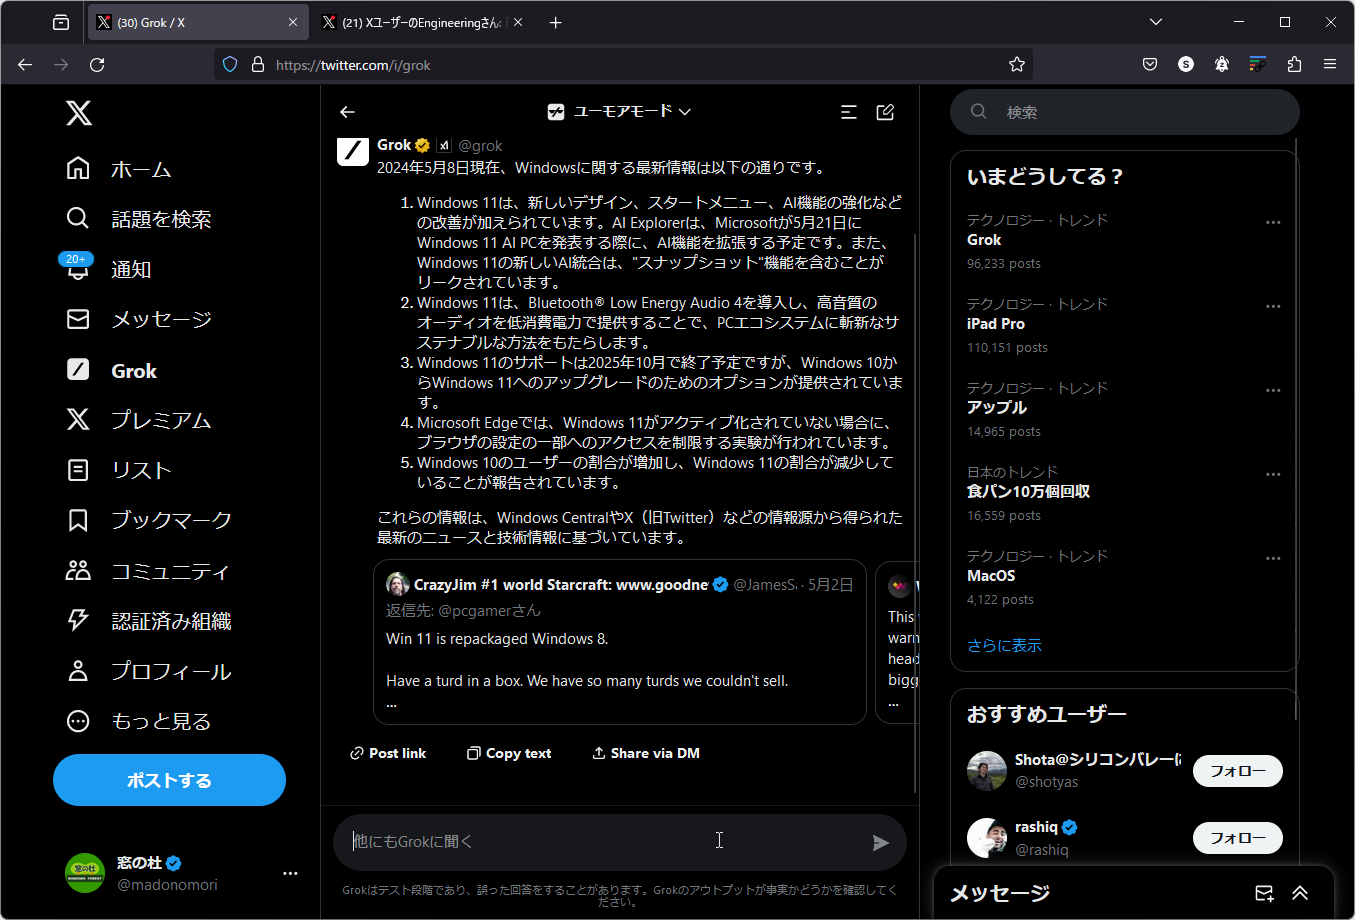Open more options for the Grok trend
Viewport: 1355px width, 920px height.
(1272, 222)
